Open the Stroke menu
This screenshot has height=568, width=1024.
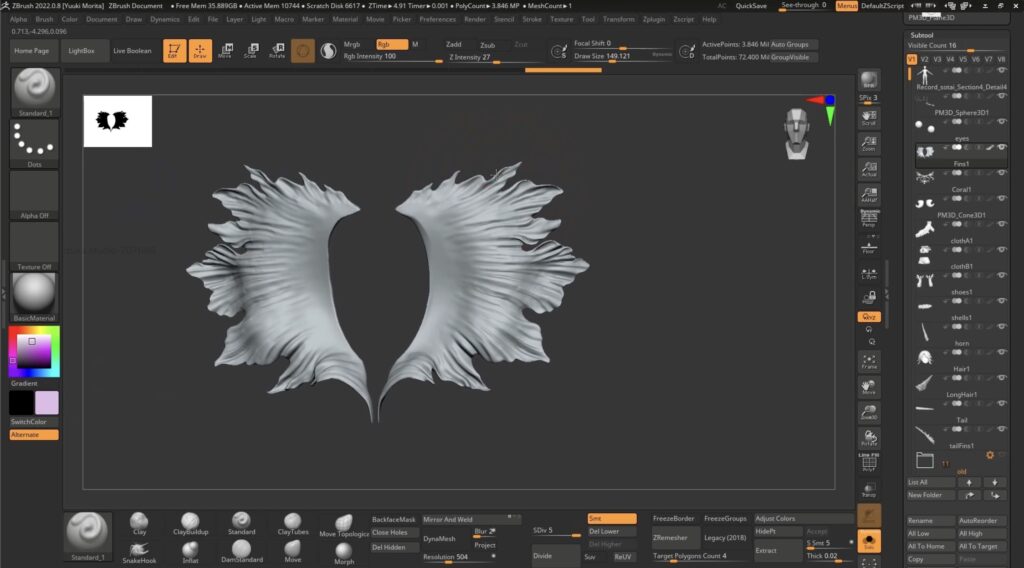click(x=532, y=19)
